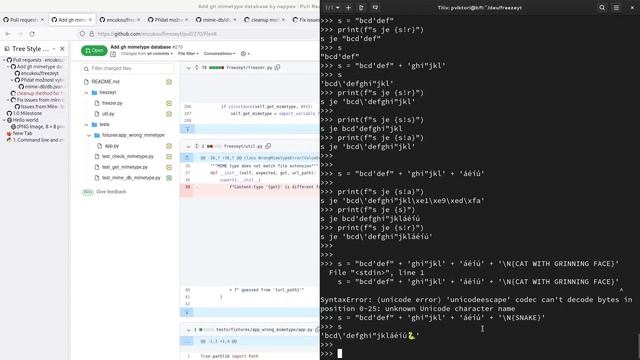
Task: Select 'cleanup method' tab in sidebar tree
Action: coord(38,93)
